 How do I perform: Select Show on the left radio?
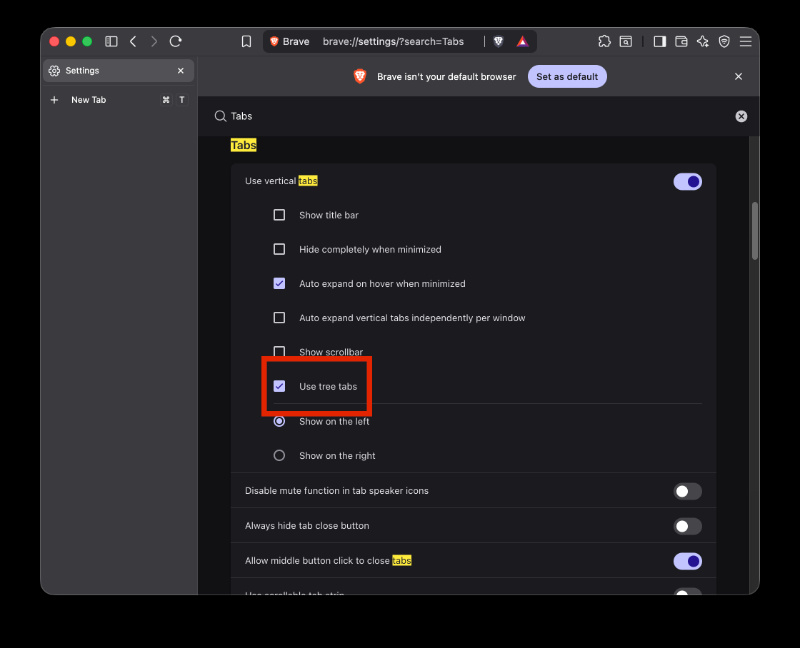tap(279, 421)
